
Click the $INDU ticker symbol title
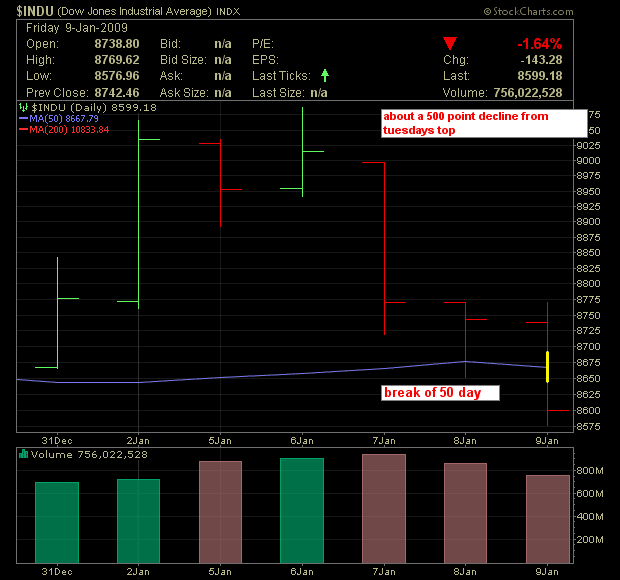(x=35, y=11)
